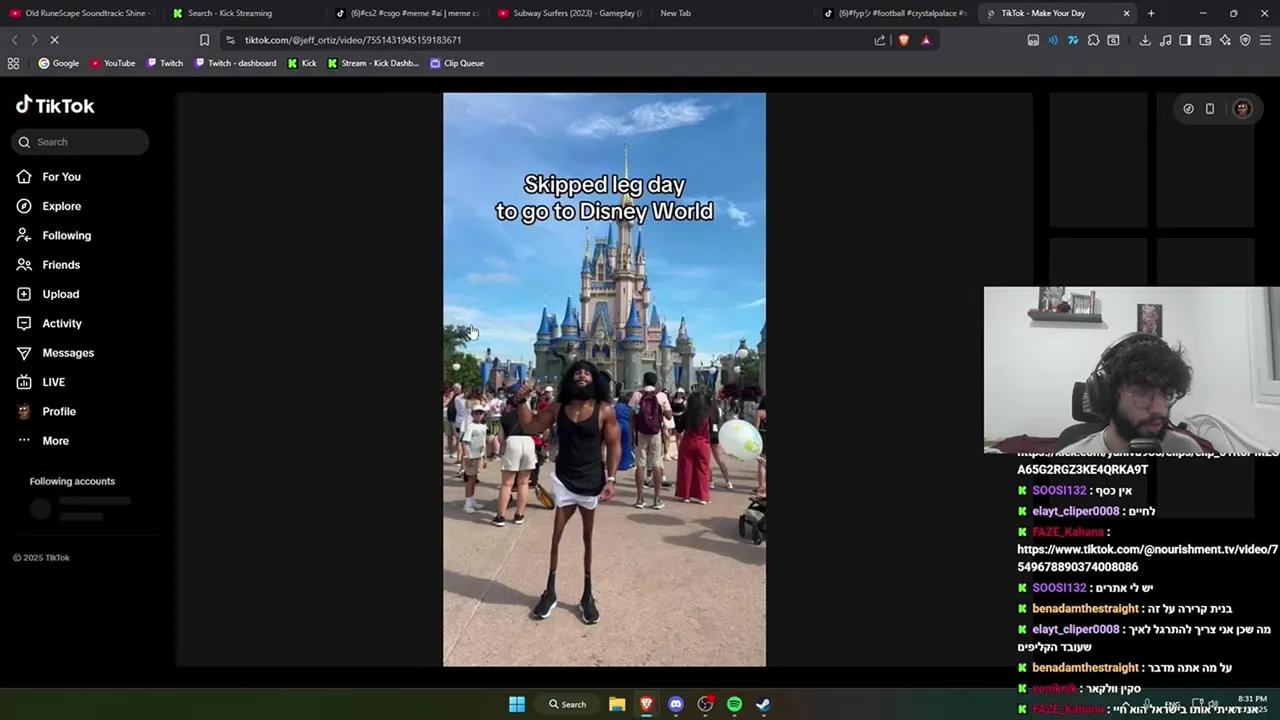Open the music playlist toolbar icon
This screenshot has width=1280, height=720.
(1165, 40)
